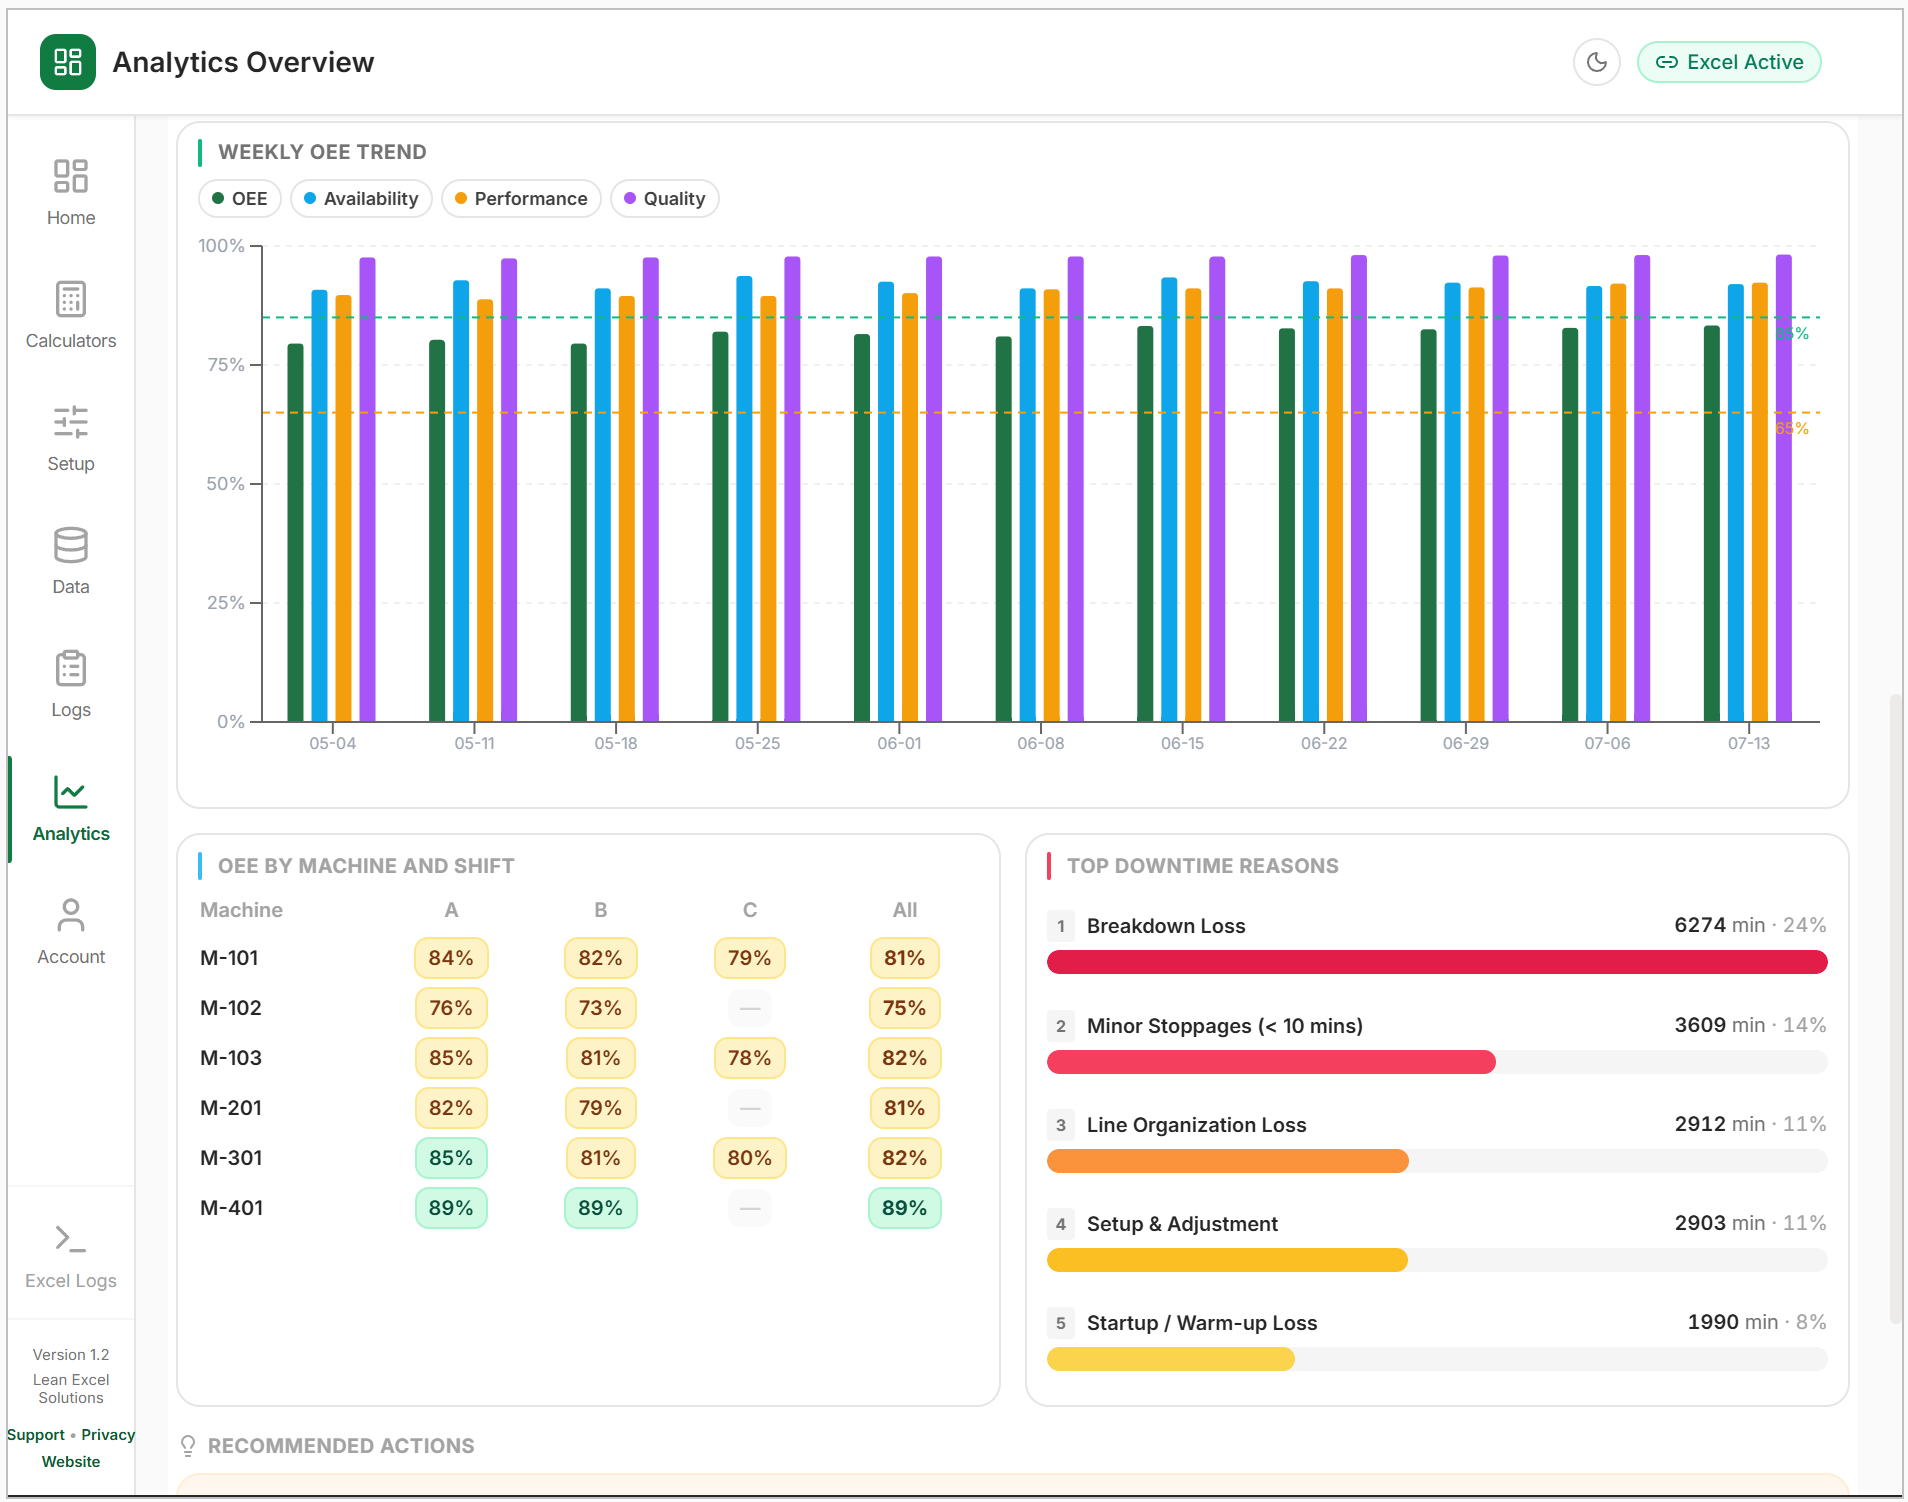Open the Logs clipboard icon
1908x1502 pixels.
pos(71,668)
